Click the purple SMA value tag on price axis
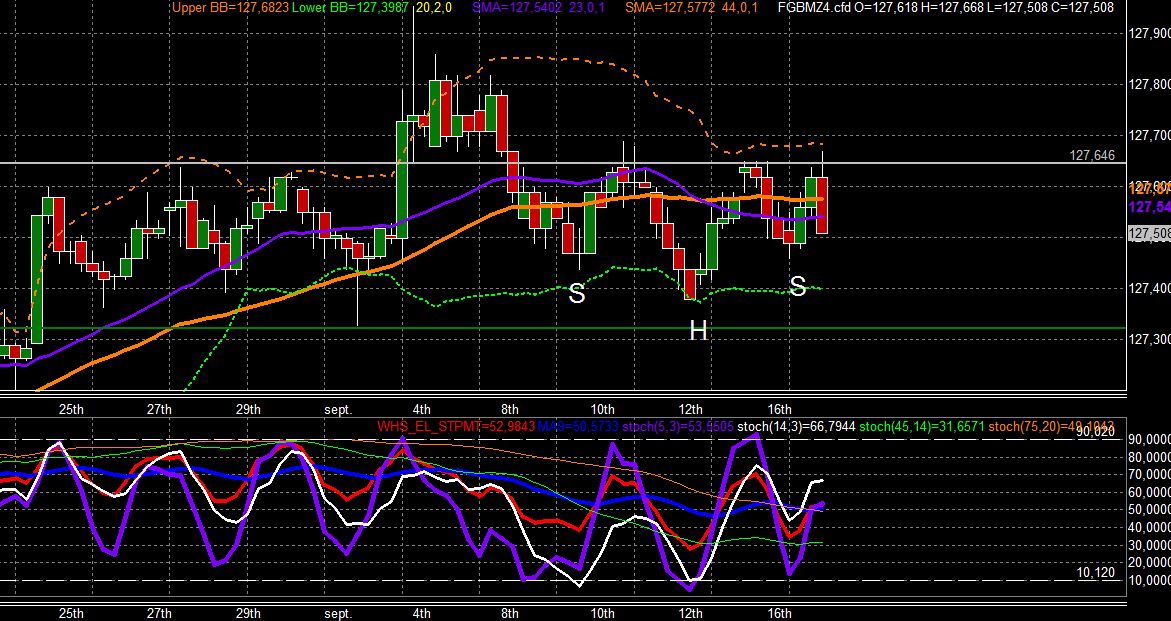 coord(1149,207)
